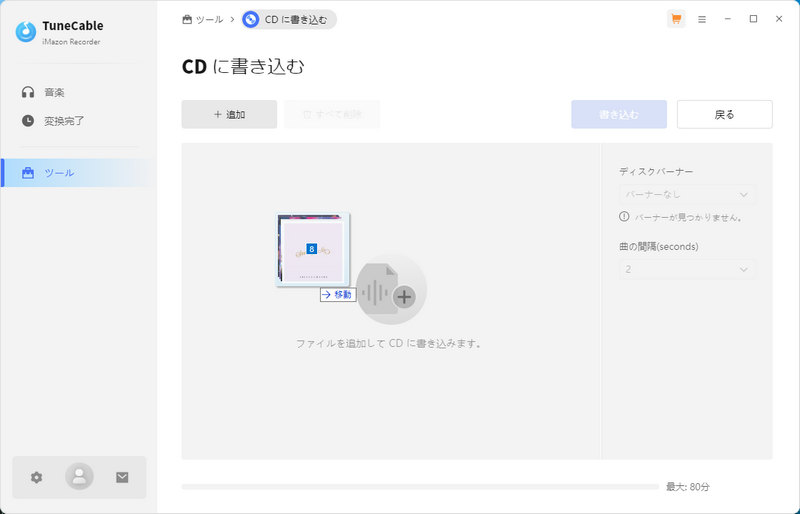
Task: Open the 曲の間隔 seconds dropdown
Action: point(687,269)
